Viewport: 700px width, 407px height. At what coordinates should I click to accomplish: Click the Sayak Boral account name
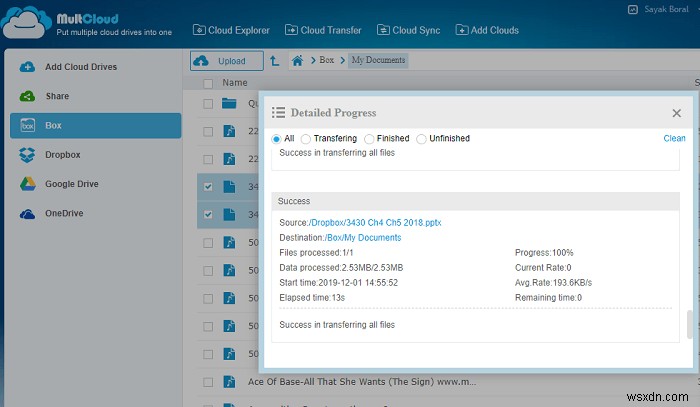[666, 9]
